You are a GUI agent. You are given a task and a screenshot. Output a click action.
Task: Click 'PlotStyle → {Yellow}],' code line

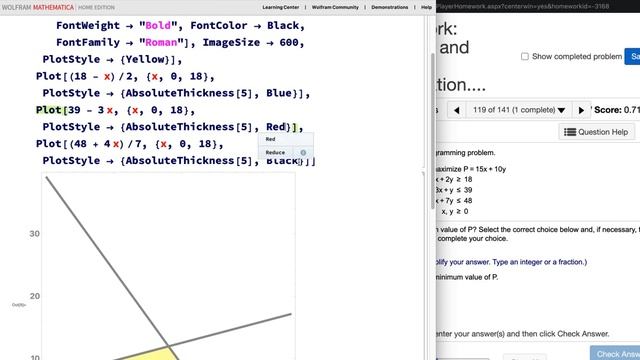click(x=112, y=60)
